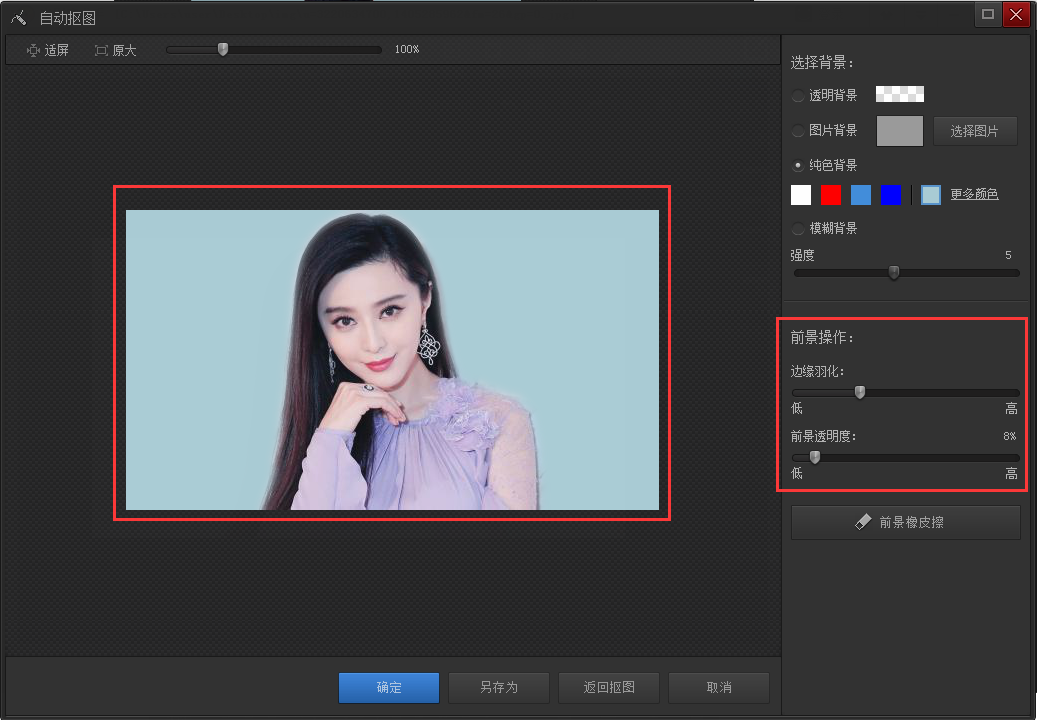The image size is (1037, 720).
Task: Click the actual size (原大) icon
Action: pyautogui.click(x=101, y=49)
